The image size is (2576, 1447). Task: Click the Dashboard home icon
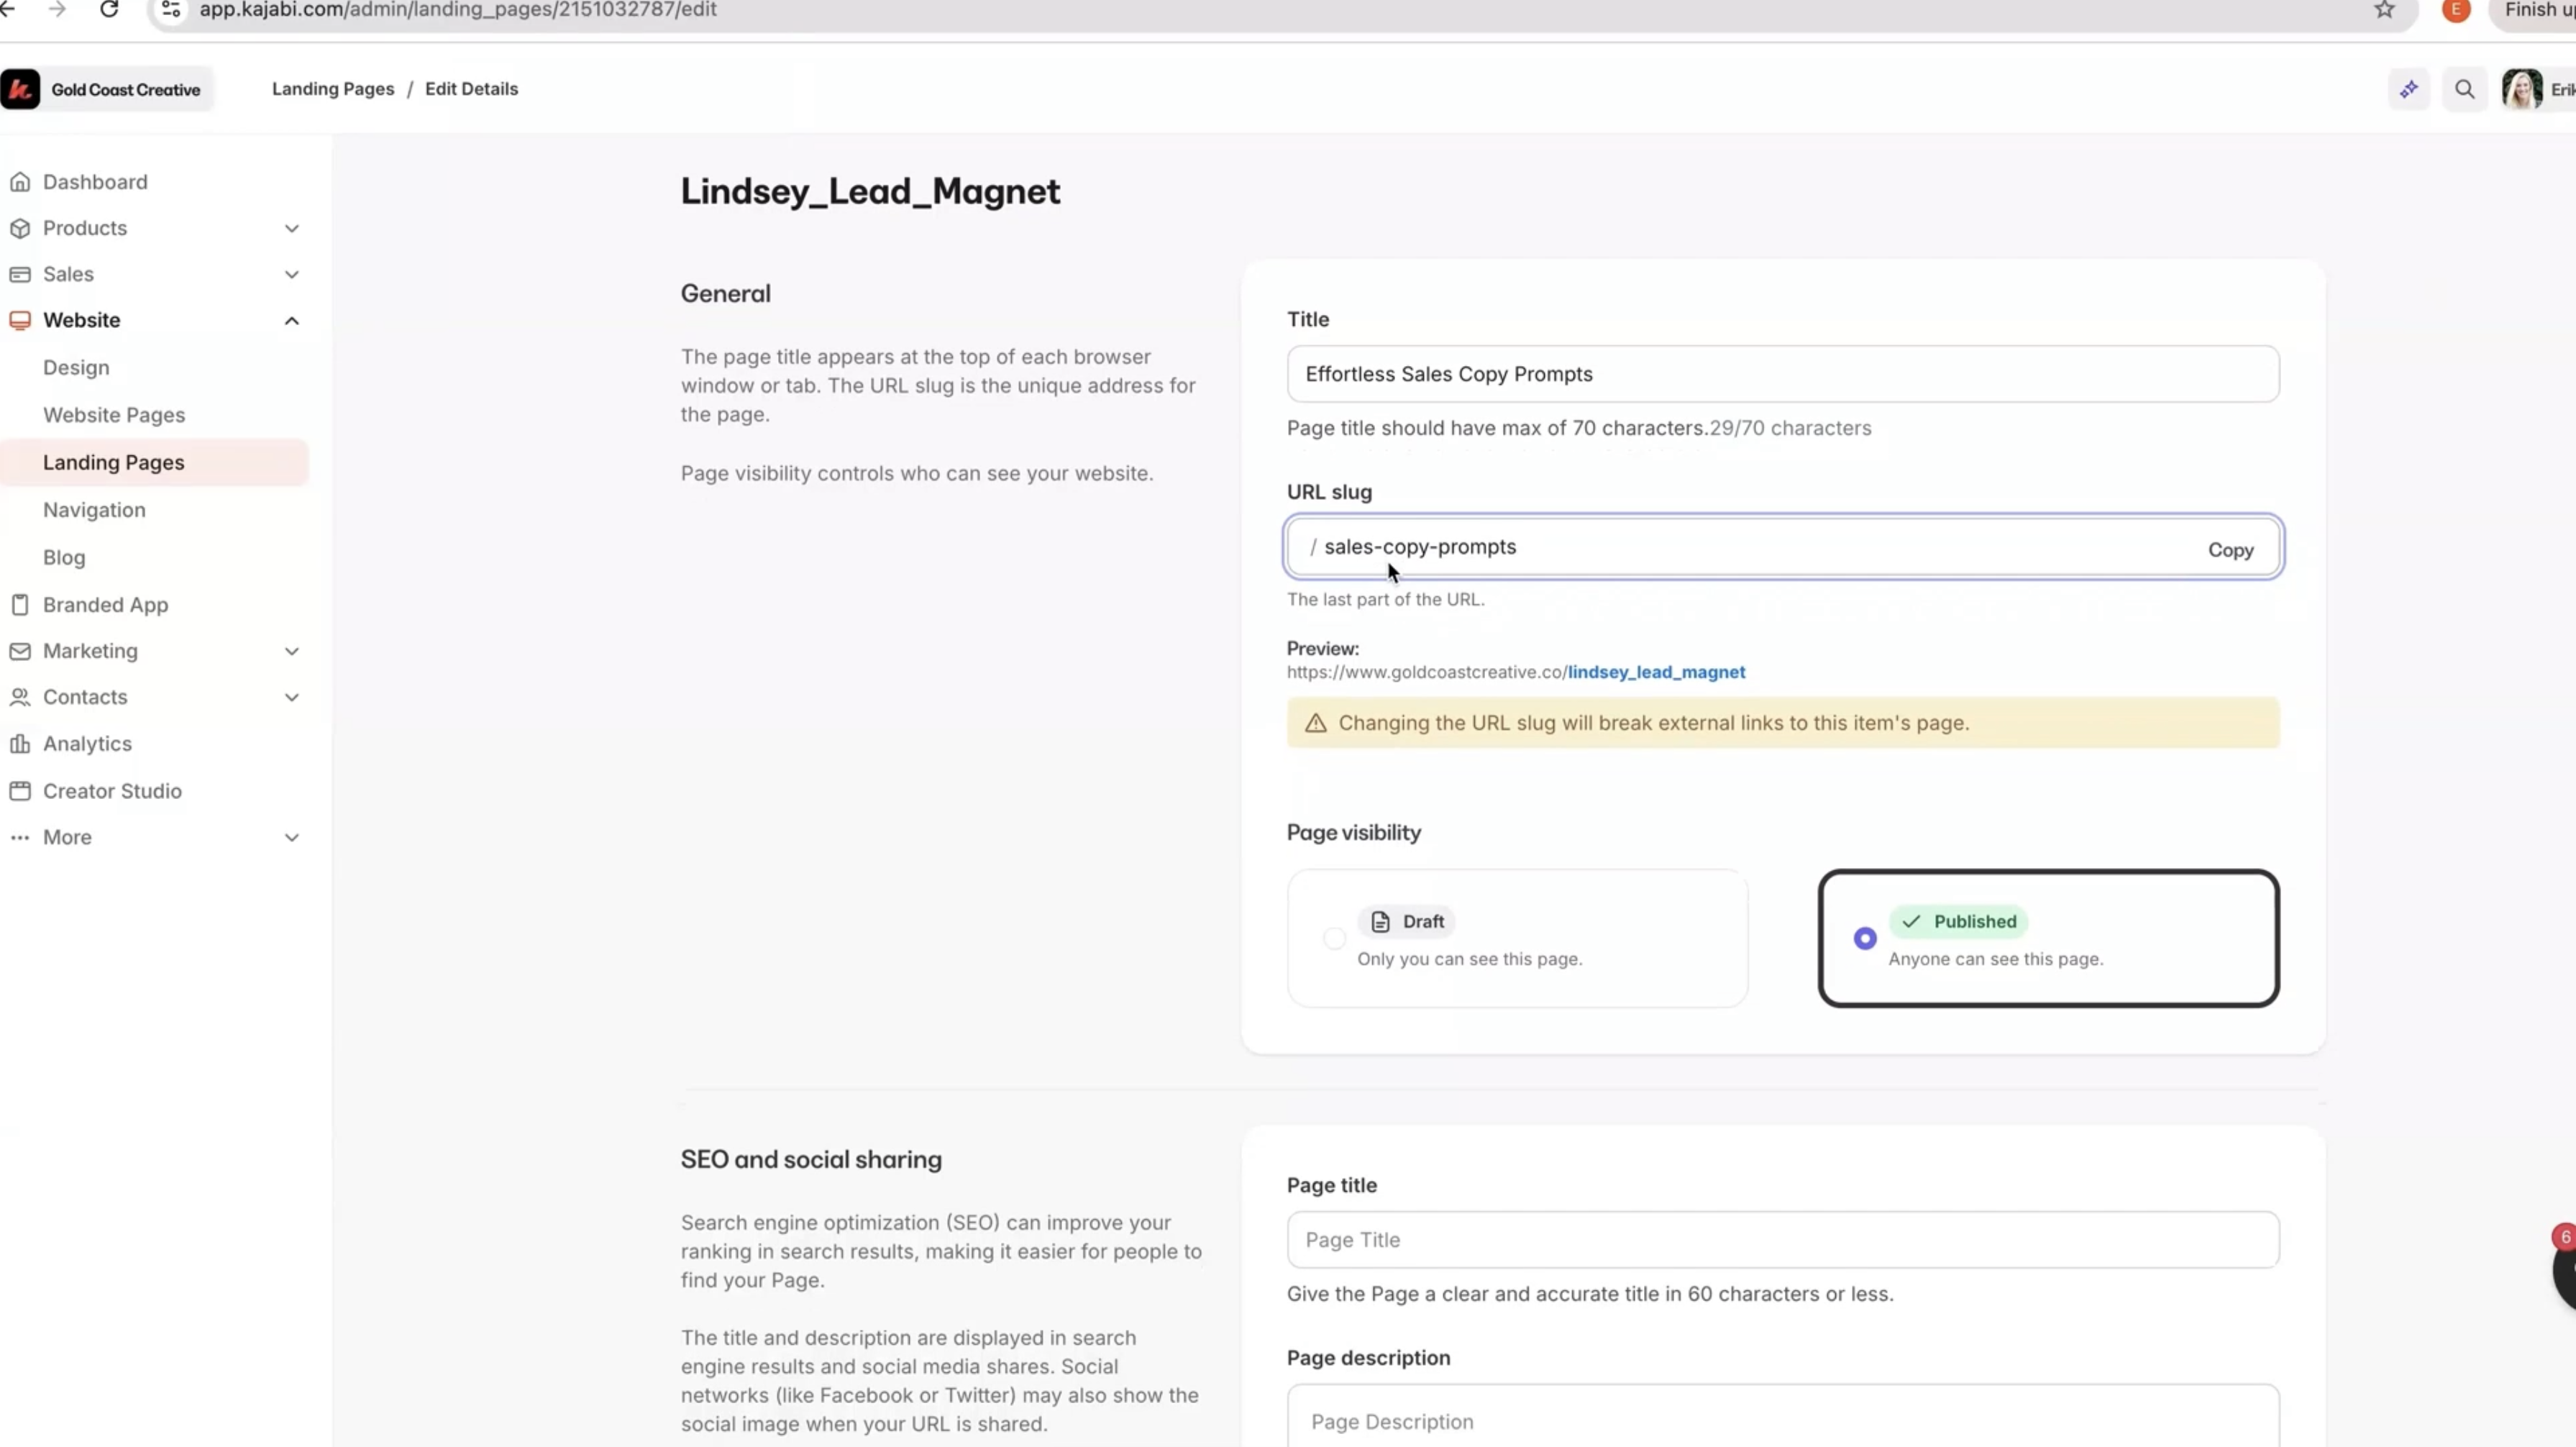[20, 182]
